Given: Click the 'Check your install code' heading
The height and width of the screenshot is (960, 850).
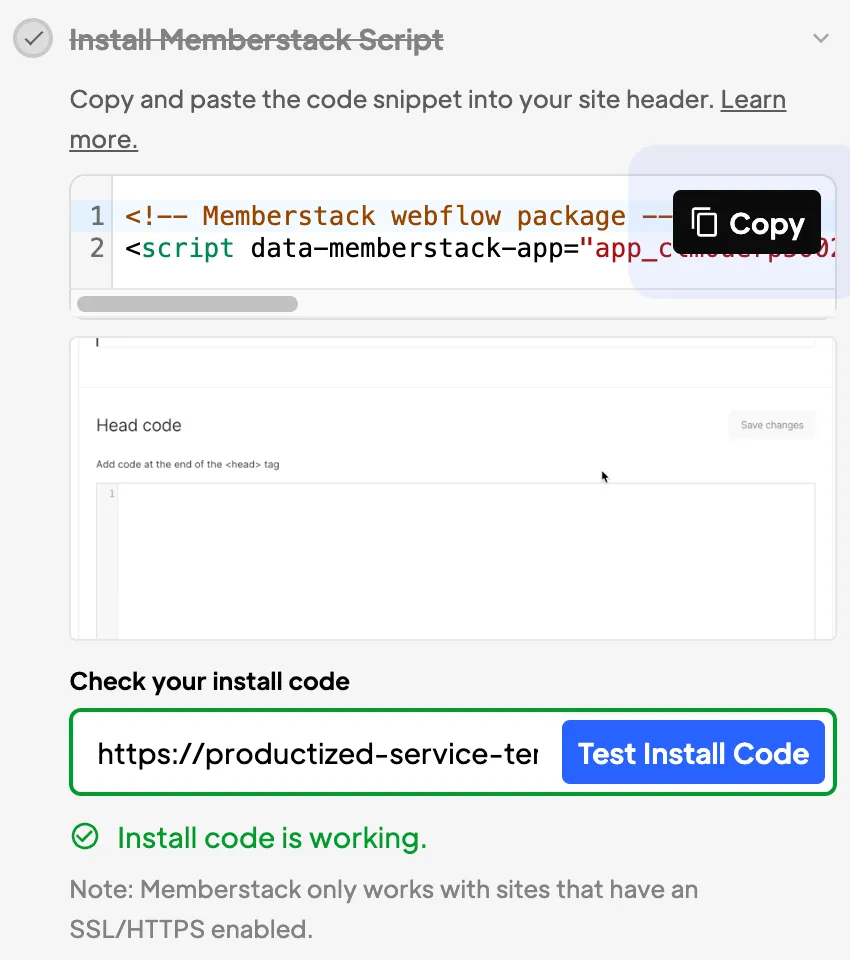Looking at the screenshot, I should 209,681.
